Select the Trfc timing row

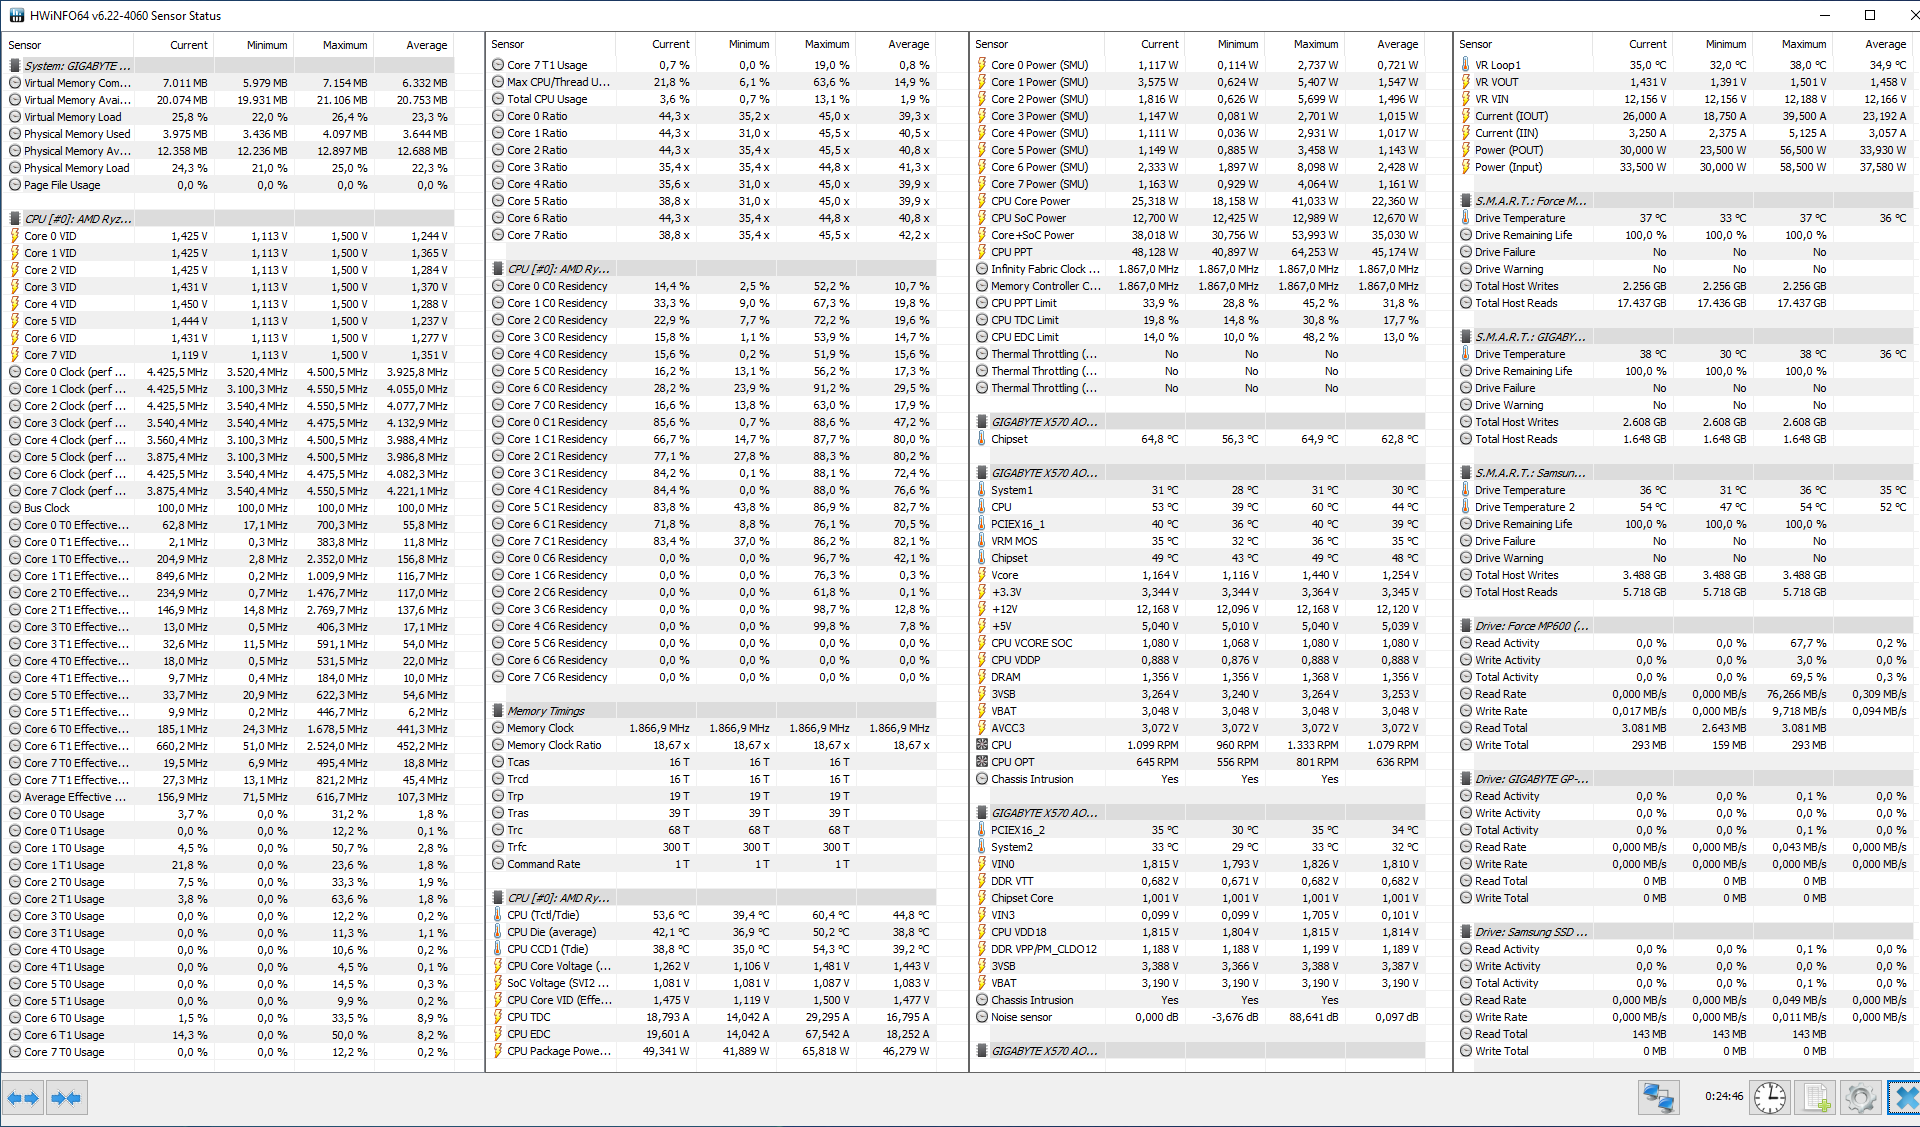(x=714, y=847)
